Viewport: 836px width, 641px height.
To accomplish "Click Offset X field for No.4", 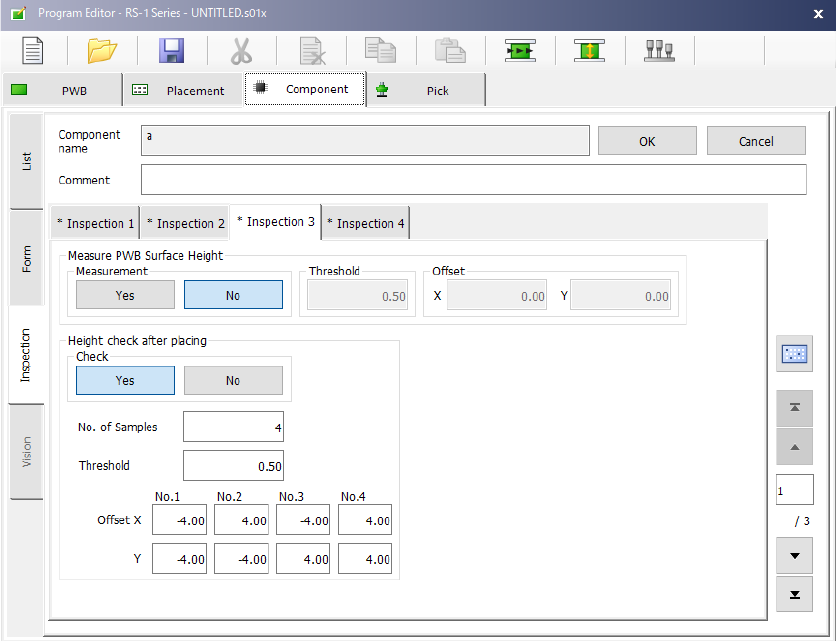I will coord(365,519).
